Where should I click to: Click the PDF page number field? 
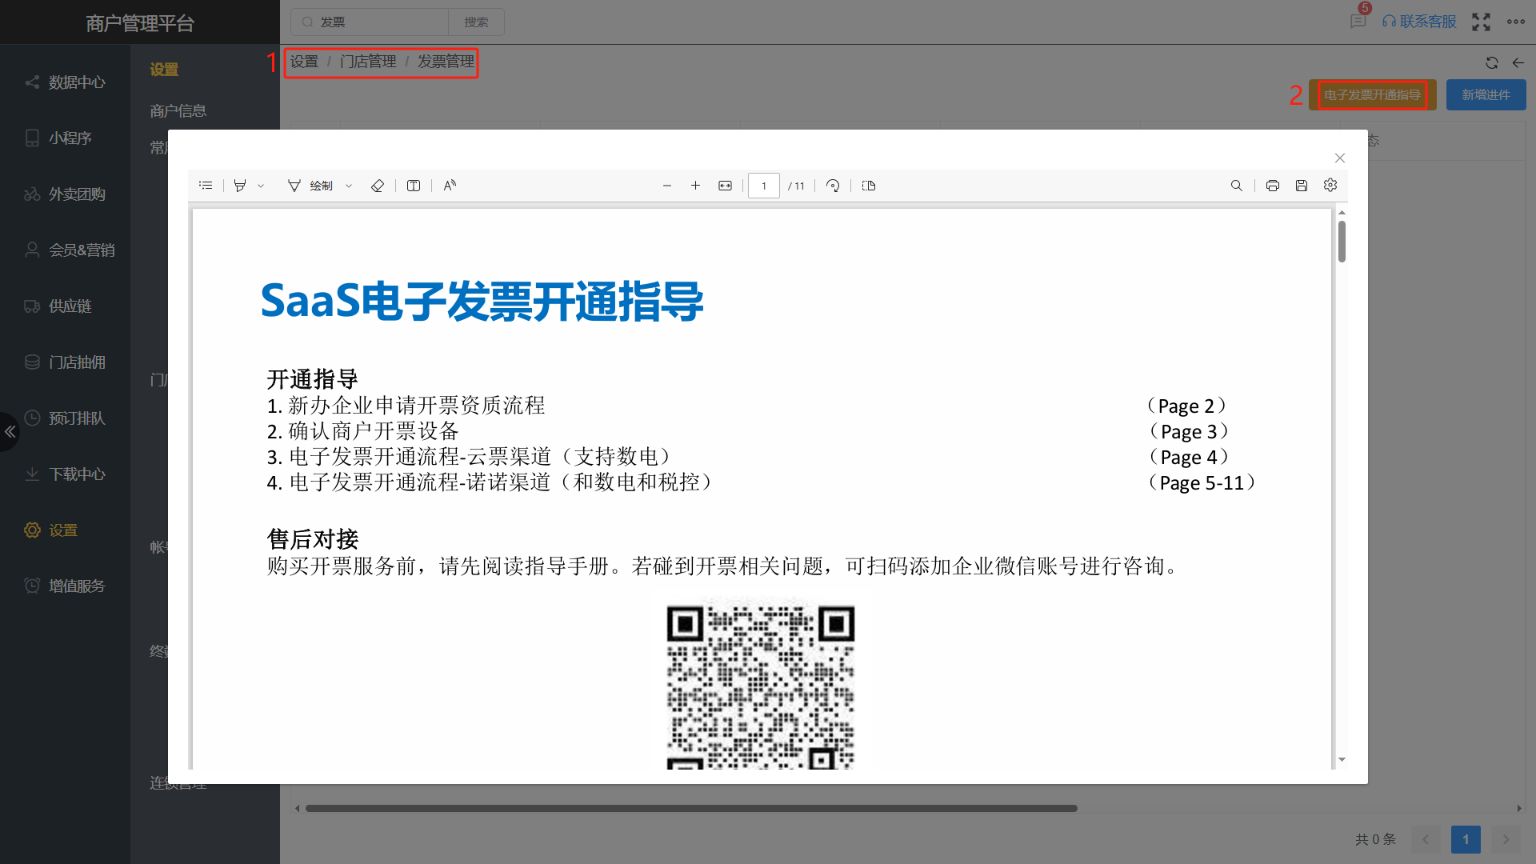(764, 185)
